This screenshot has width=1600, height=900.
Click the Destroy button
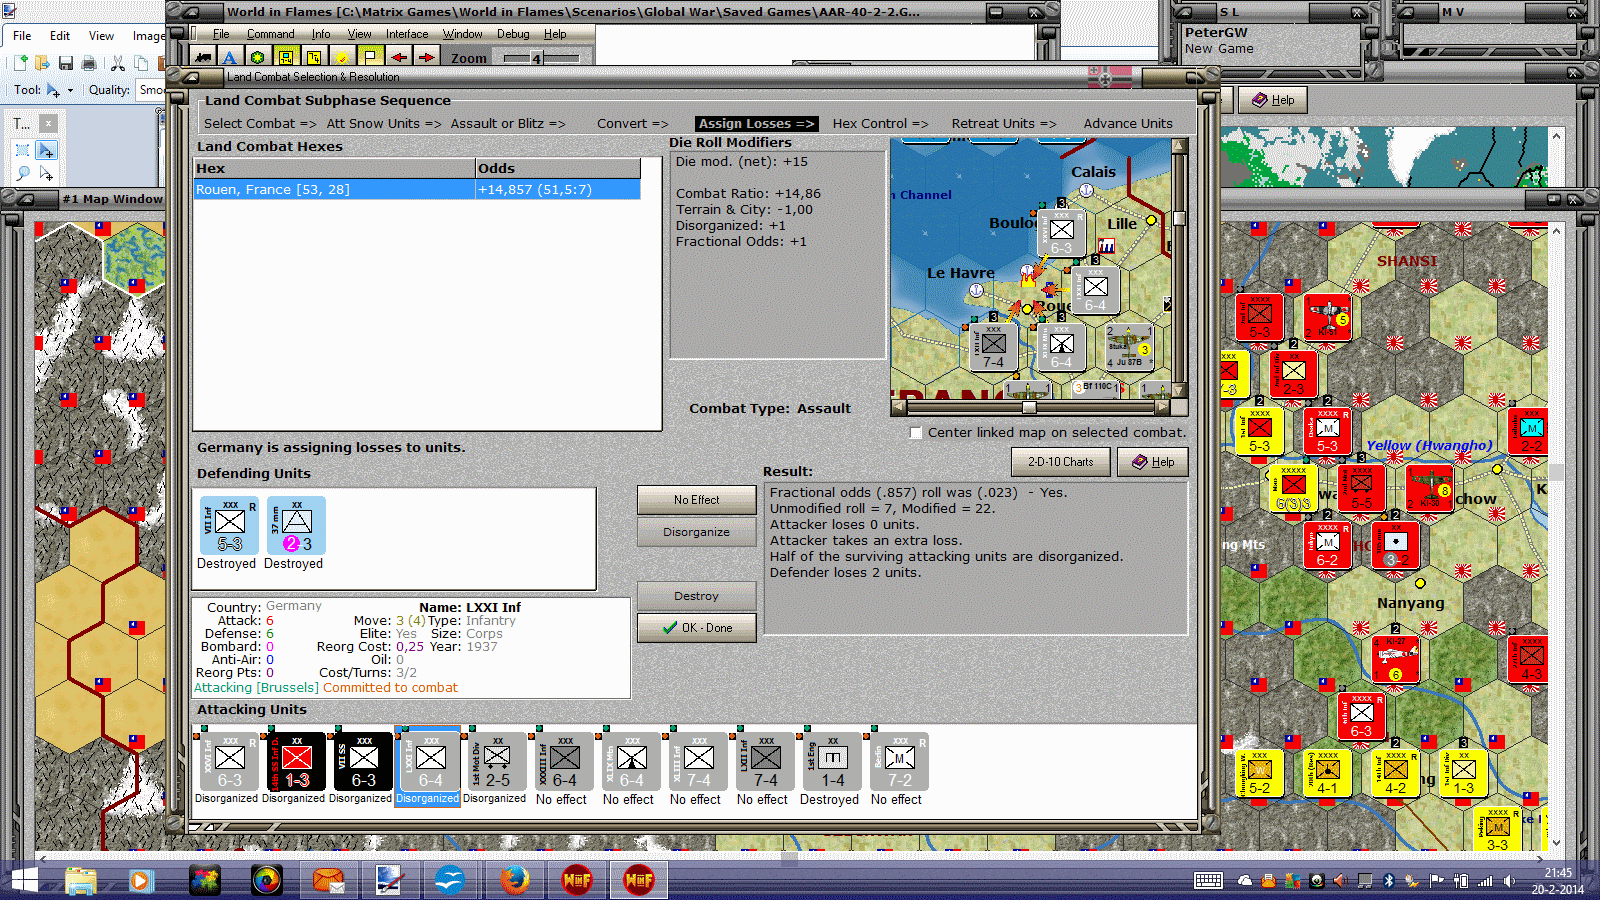(x=696, y=596)
